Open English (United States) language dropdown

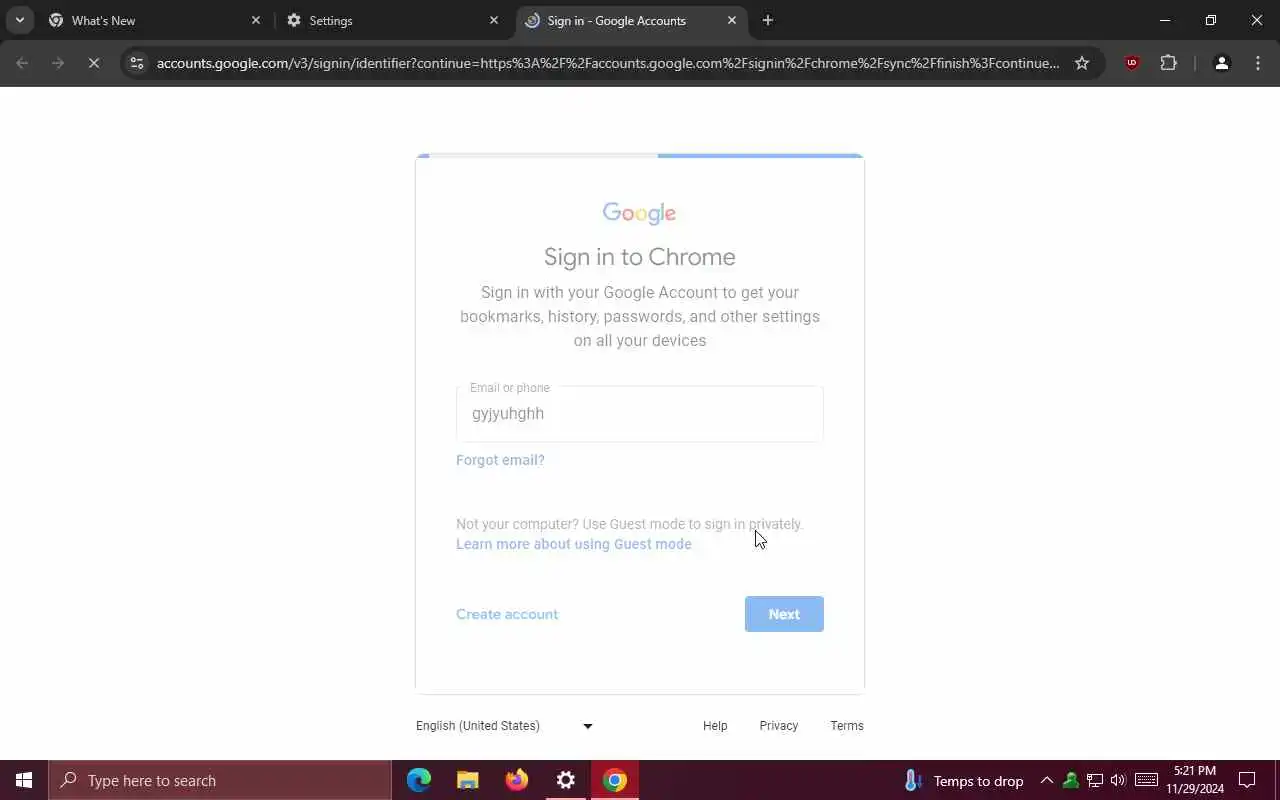505,726
